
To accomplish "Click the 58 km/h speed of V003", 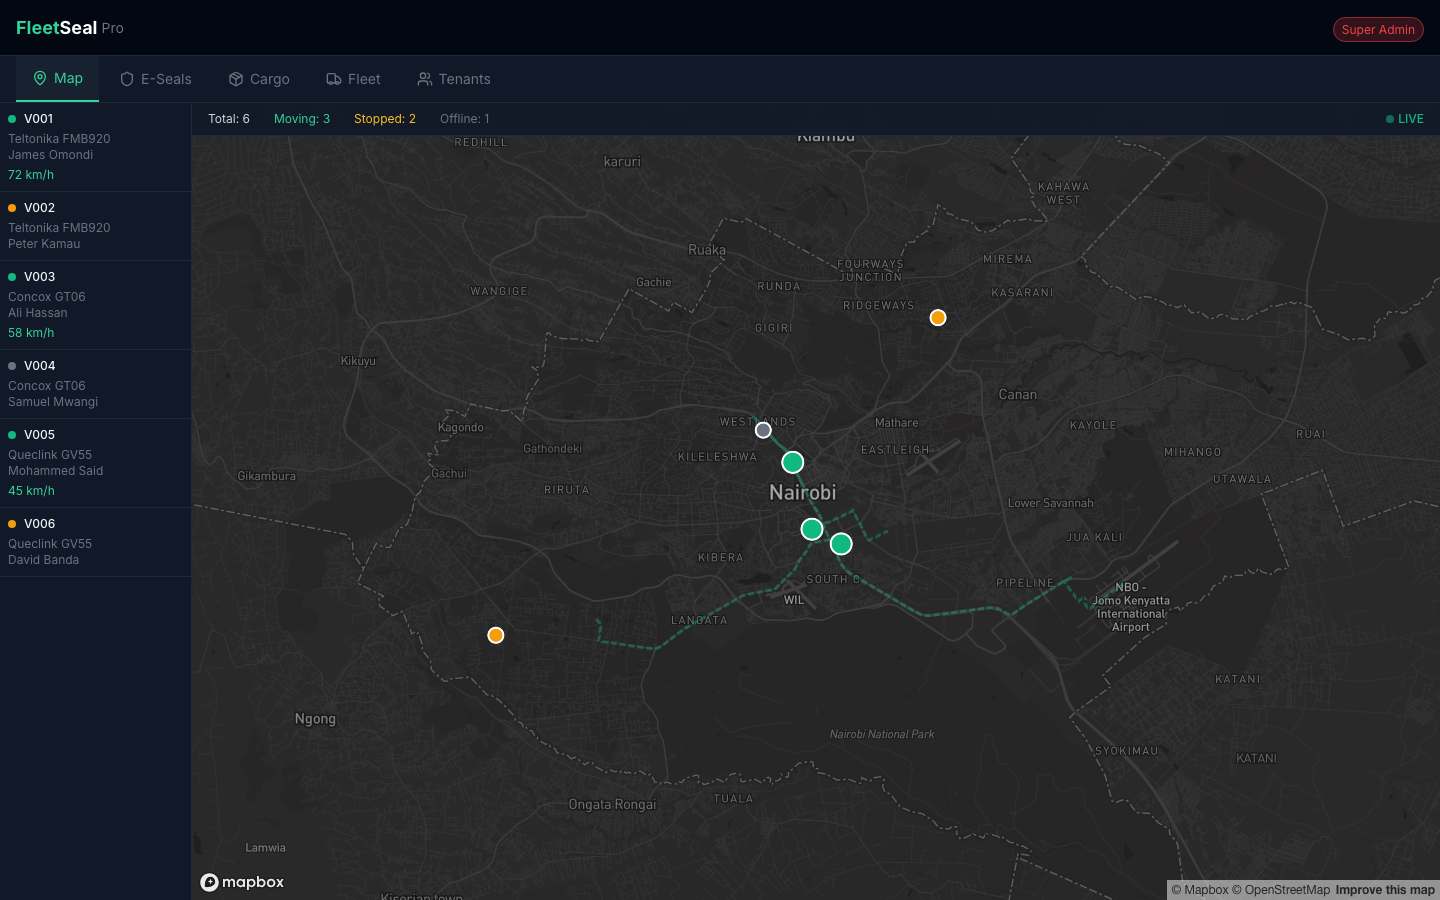I will pyautogui.click(x=31, y=333).
